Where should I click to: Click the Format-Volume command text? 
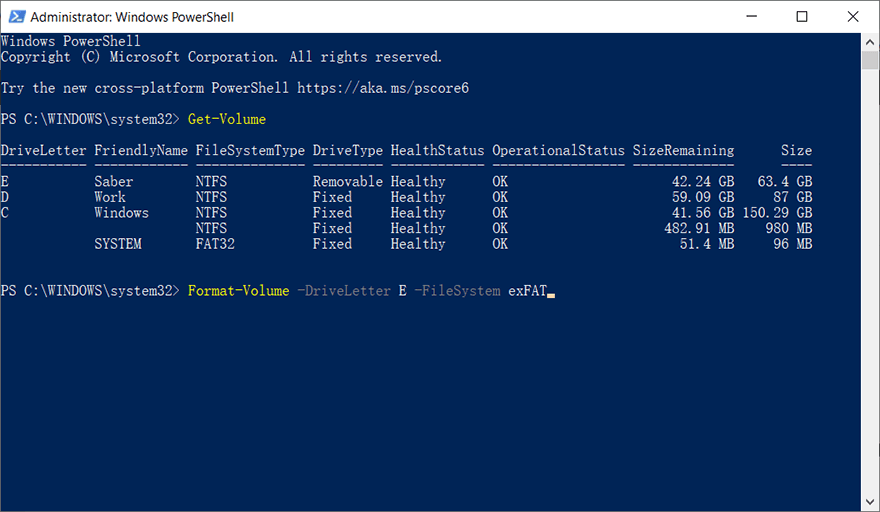coord(238,291)
